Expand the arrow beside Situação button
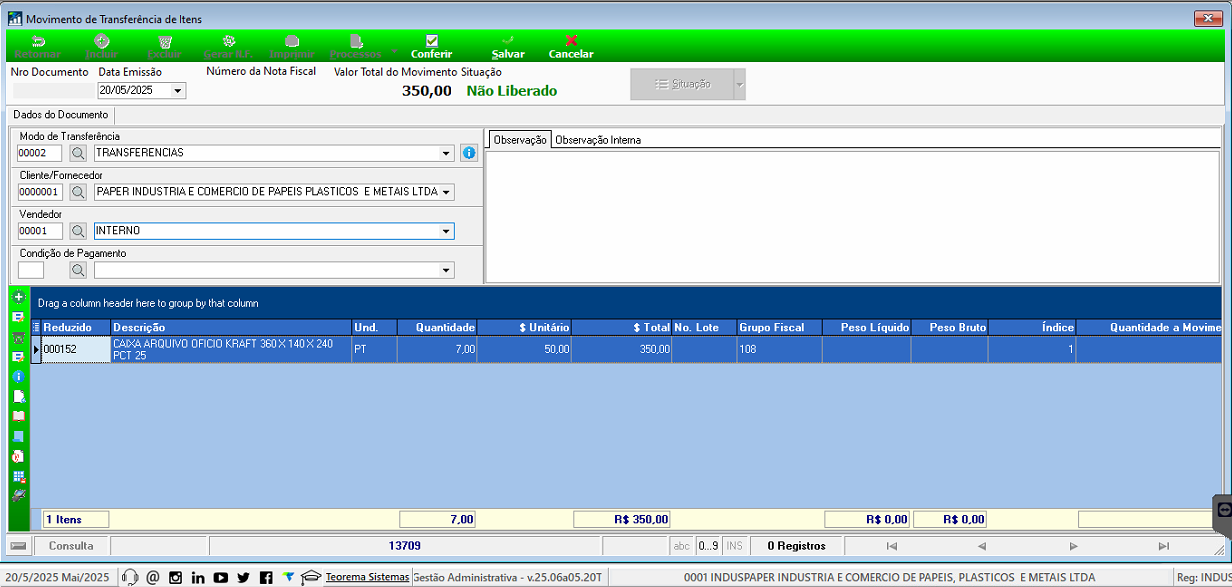1232x587 pixels. click(x=740, y=84)
